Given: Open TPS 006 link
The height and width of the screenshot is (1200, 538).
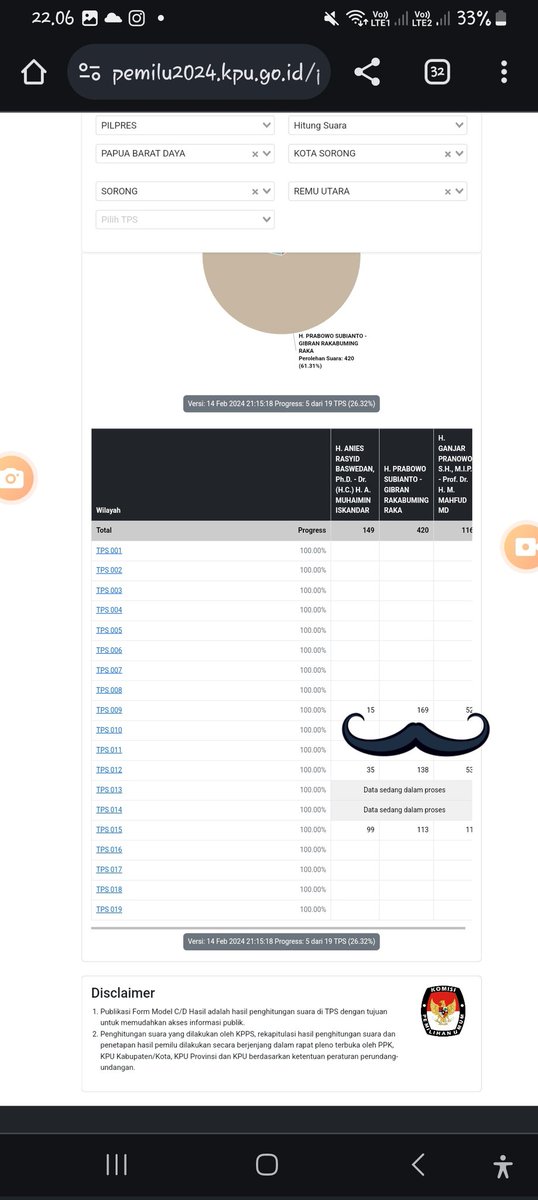Looking at the screenshot, I should coord(109,650).
